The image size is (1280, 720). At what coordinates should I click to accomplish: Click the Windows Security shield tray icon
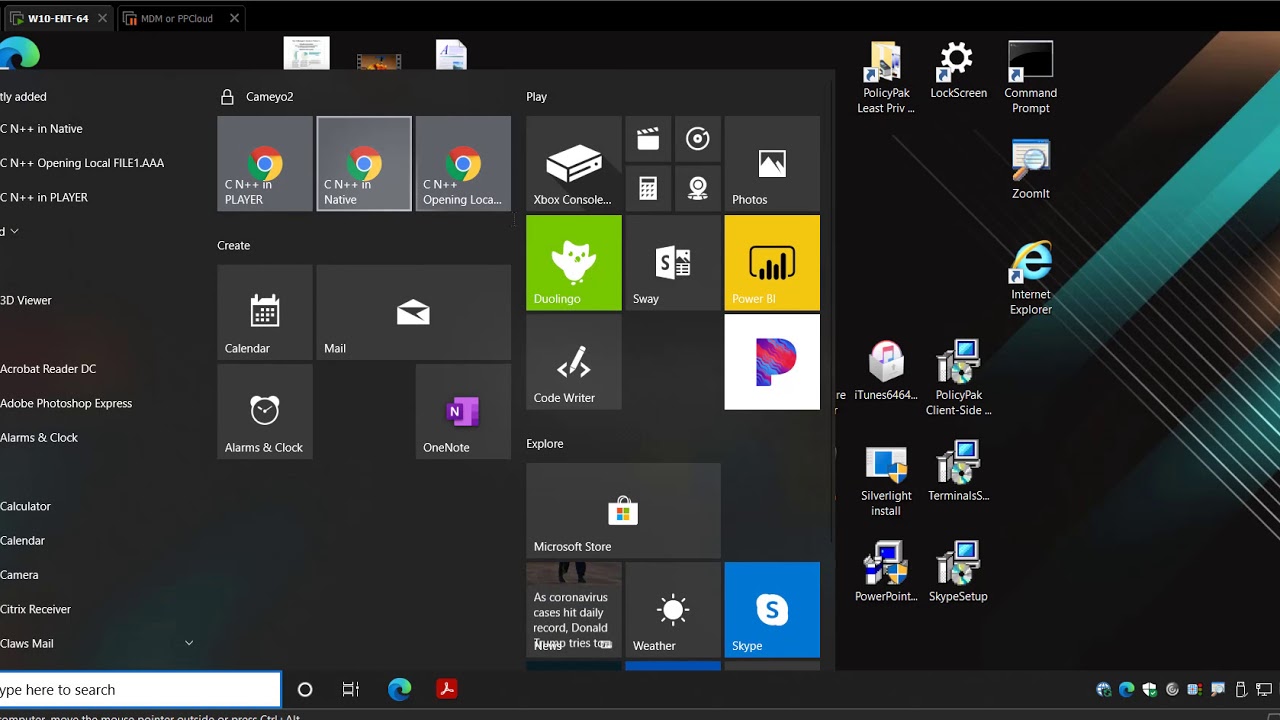[1149, 689]
